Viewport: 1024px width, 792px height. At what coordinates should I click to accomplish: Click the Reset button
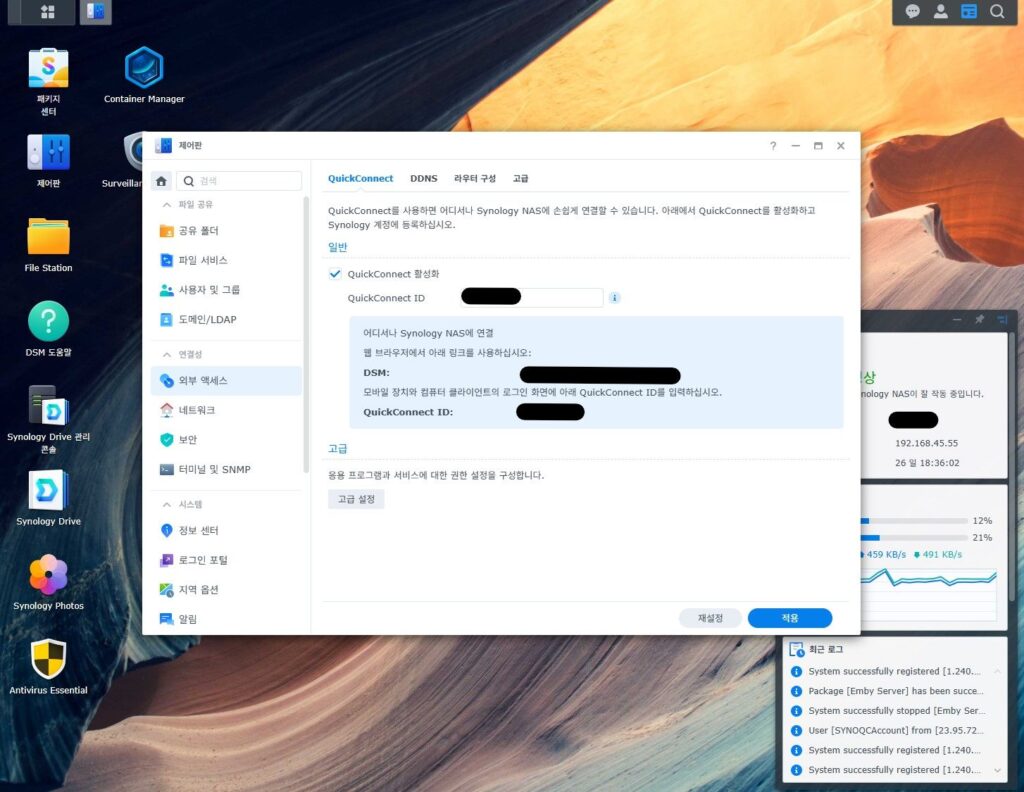point(710,618)
